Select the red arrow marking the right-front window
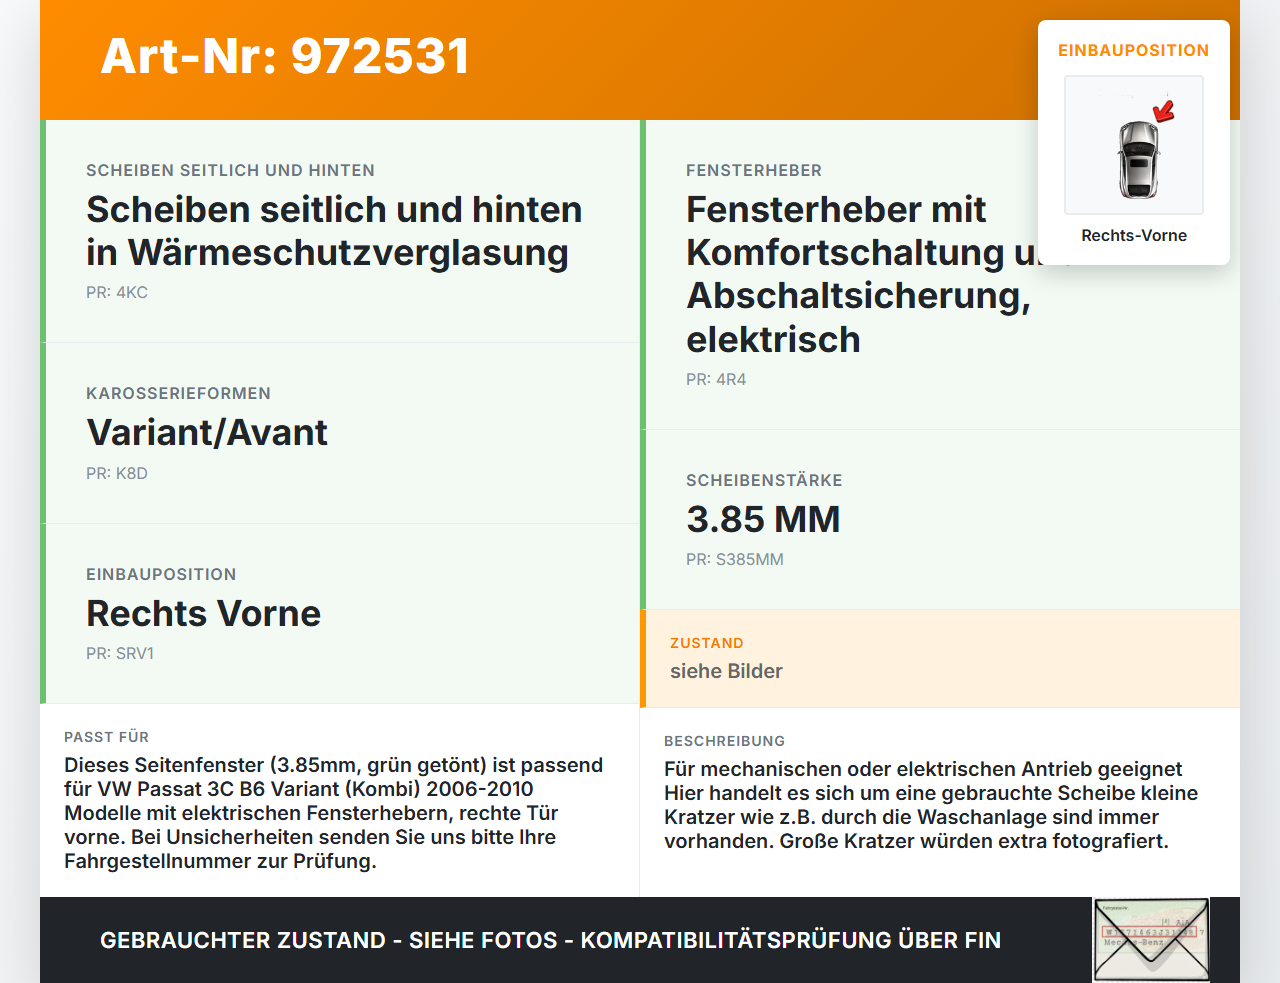 (1162, 112)
